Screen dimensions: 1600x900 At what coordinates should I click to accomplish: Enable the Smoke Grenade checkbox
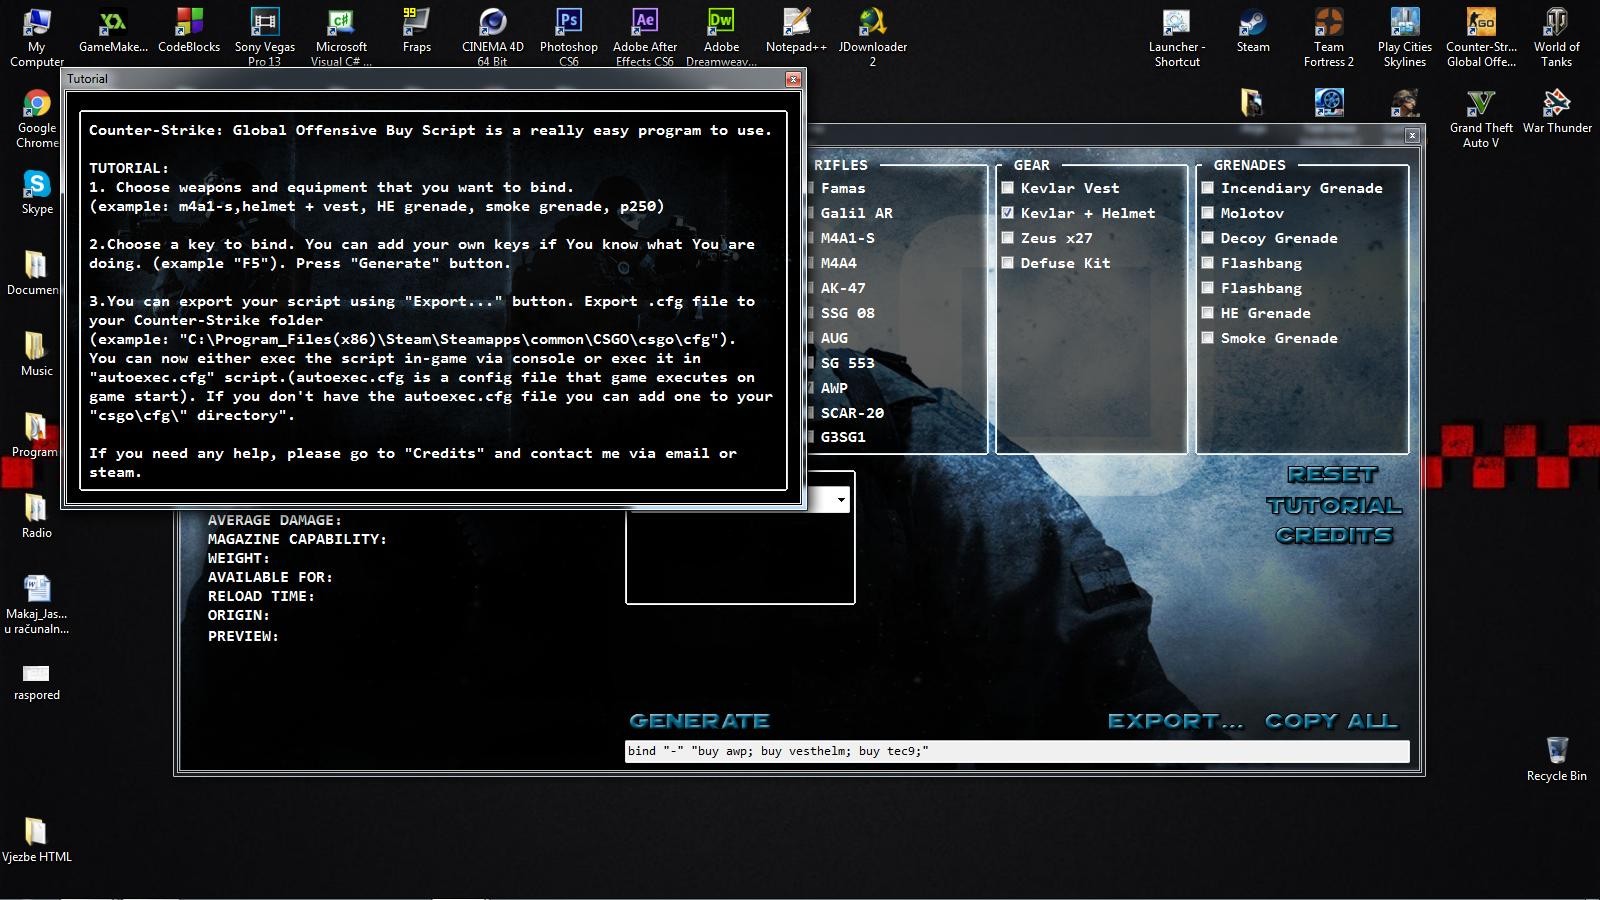pos(1208,338)
